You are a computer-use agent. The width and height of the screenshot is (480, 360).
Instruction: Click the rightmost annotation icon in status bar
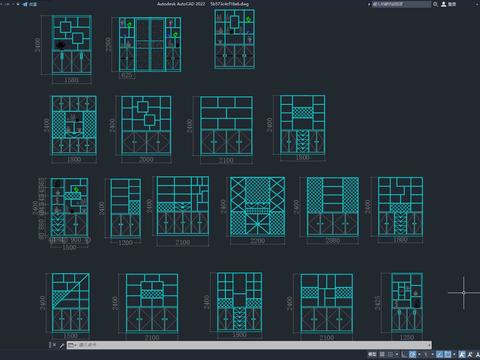point(477,354)
